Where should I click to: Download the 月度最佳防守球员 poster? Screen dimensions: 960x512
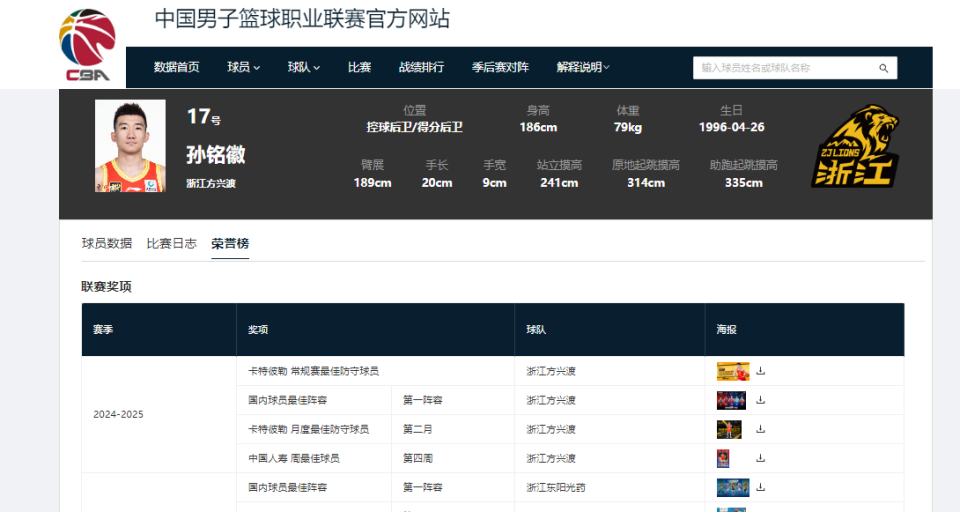pyautogui.click(x=760, y=429)
